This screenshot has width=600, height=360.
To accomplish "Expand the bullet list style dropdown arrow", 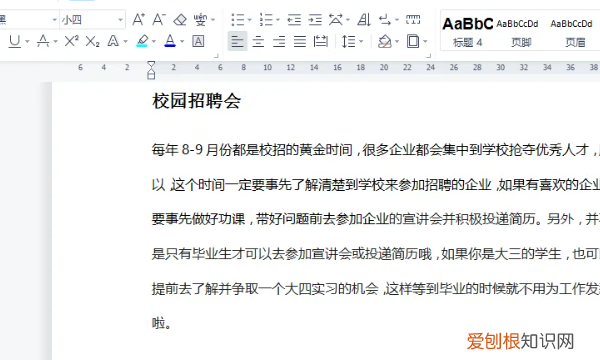I will point(249,20).
